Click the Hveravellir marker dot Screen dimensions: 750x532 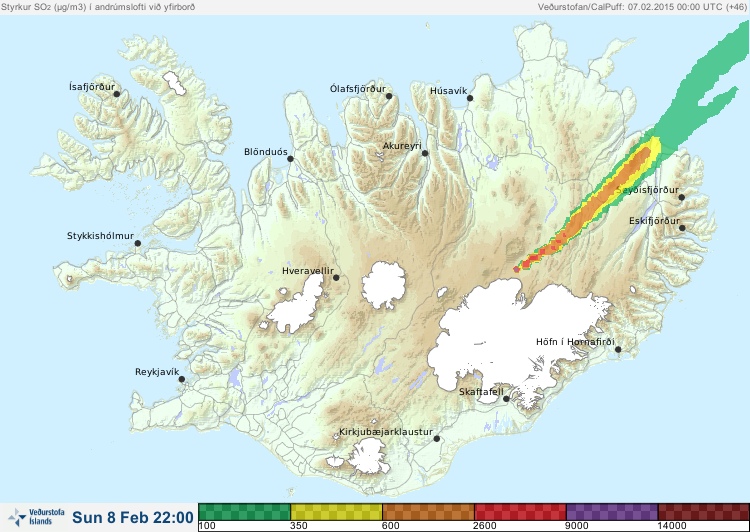click(x=336, y=277)
